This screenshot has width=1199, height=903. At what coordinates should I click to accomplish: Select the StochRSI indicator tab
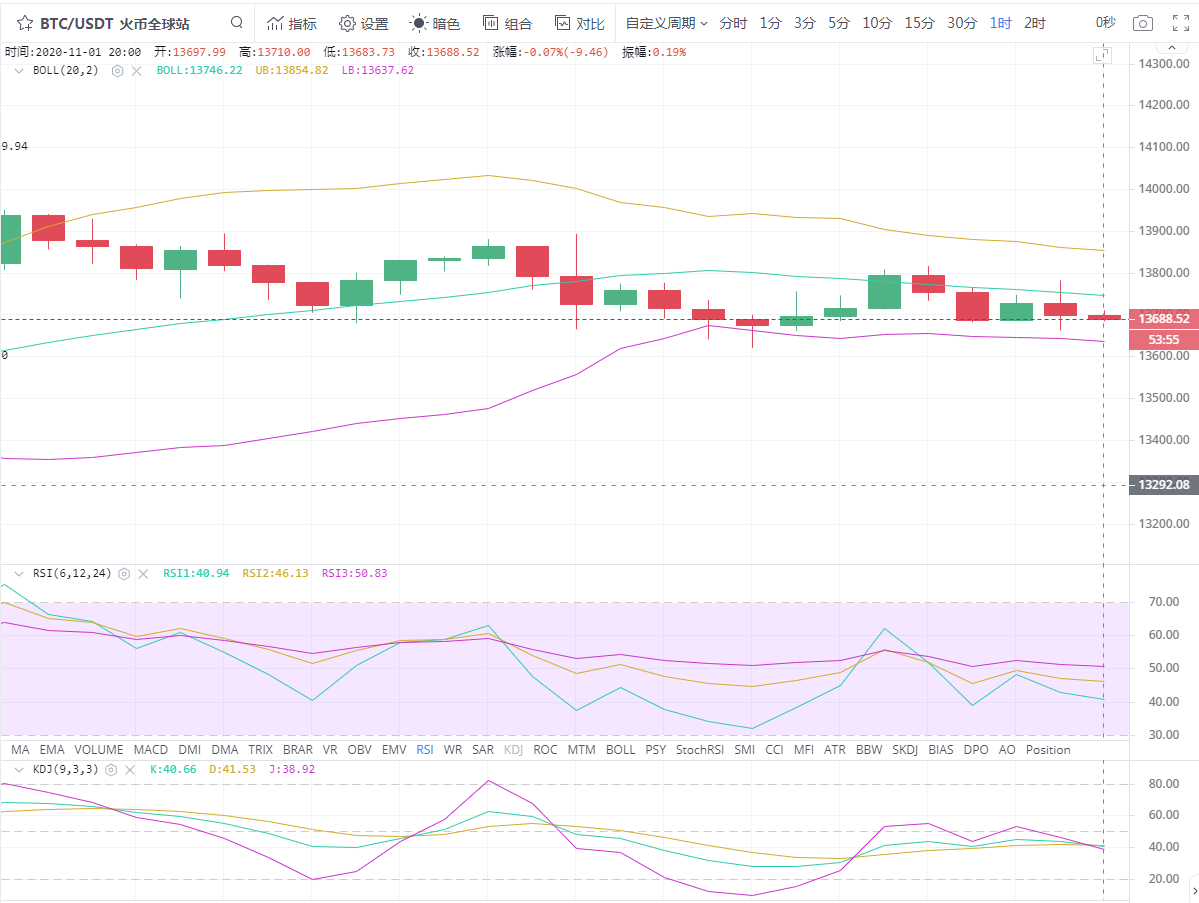point(700,749)
